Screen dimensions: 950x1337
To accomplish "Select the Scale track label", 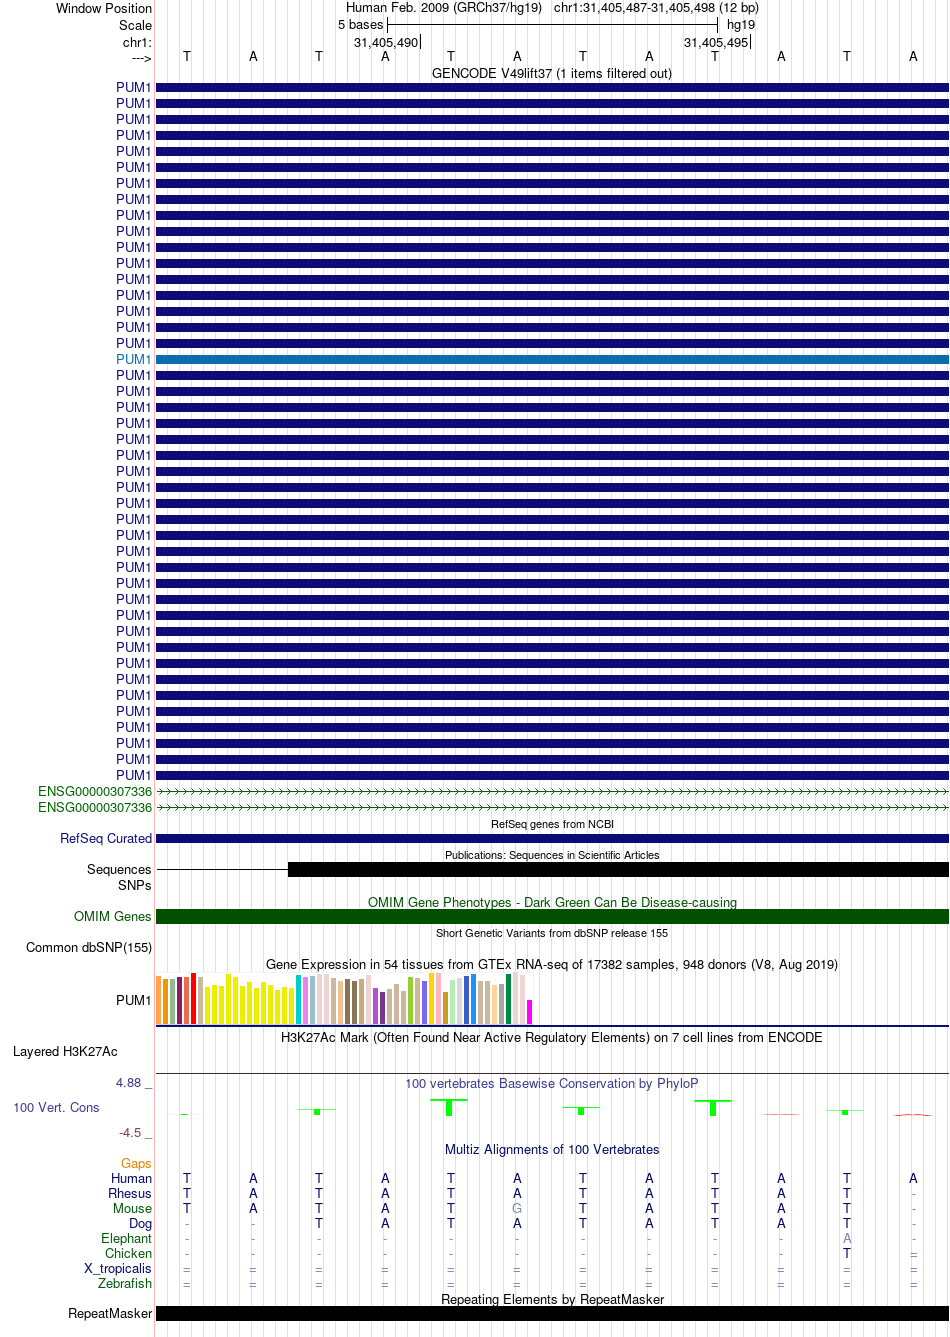I will click(x=135, y=25).
